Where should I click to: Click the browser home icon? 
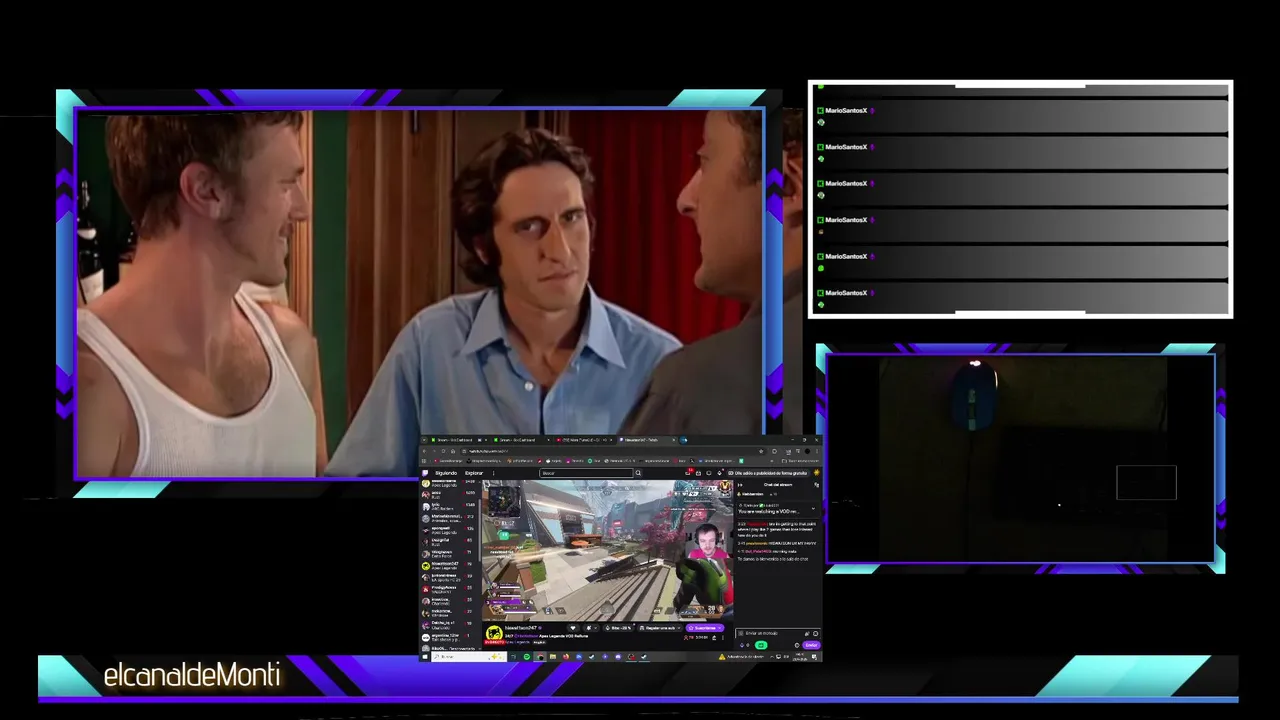pos(453,451)
